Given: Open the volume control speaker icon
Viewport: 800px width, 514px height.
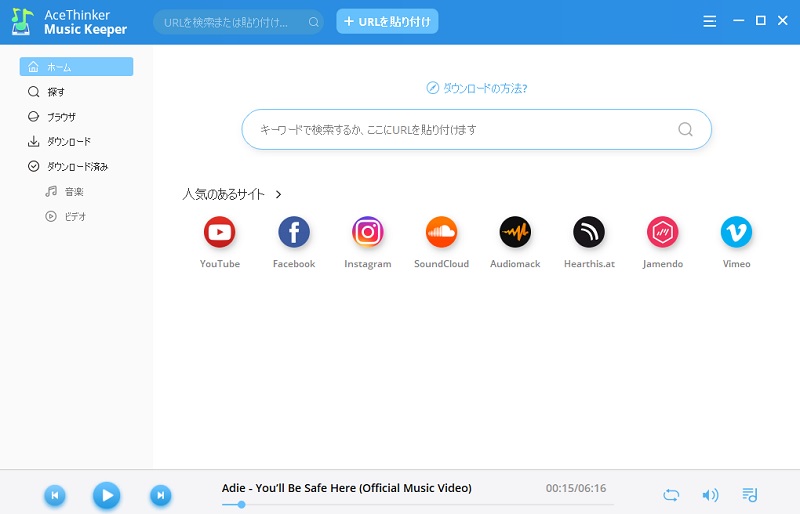Looking at the screenshot, I should 710,495.
